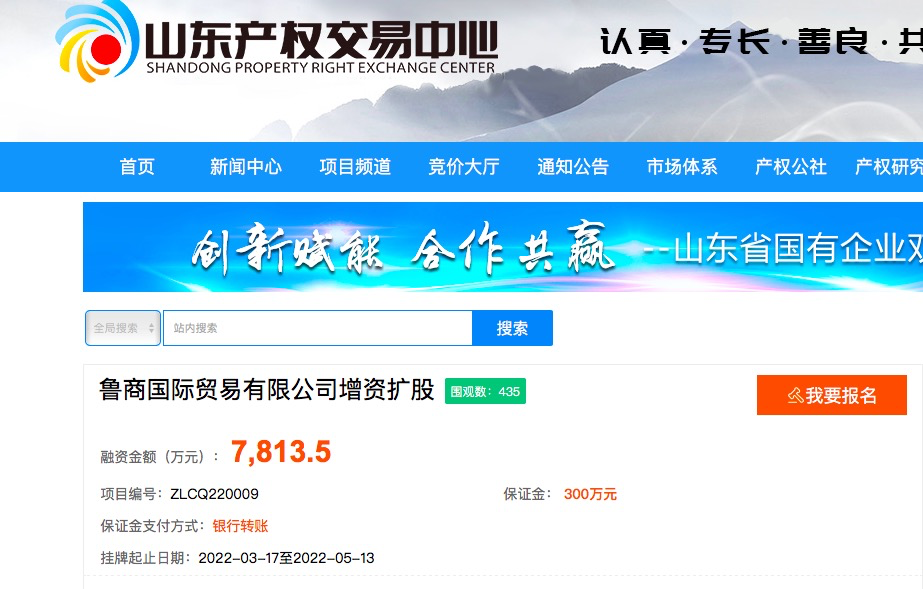Click the blue 搜索 button
This screenshot has width=923, height=589.
pyautogui.click(x=512, y=328)
